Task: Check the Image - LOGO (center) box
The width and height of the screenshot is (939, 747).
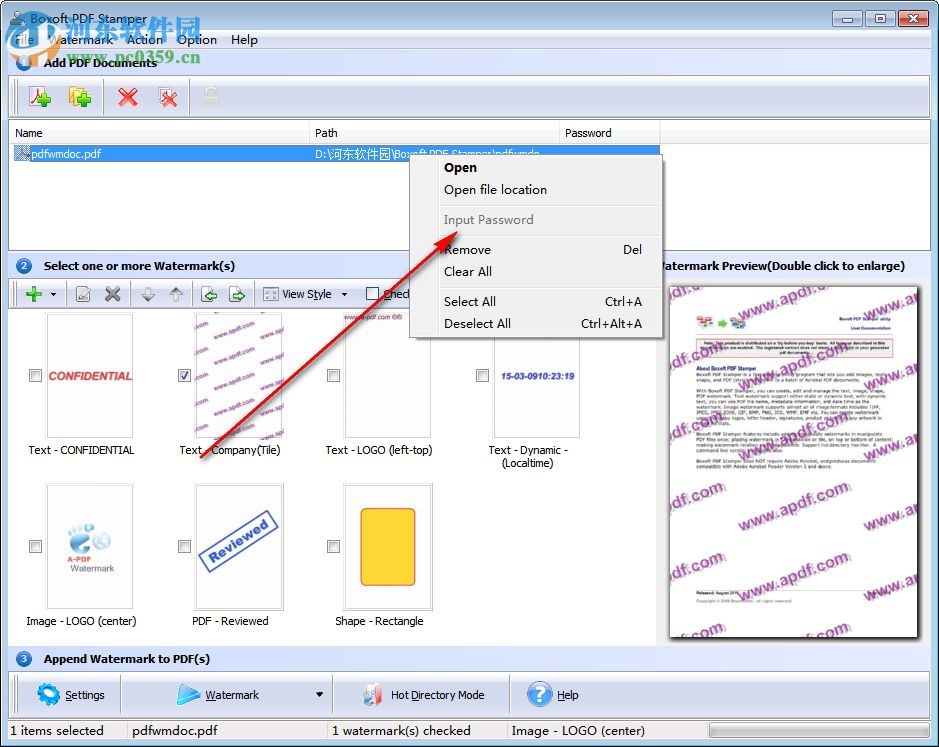Action: tap(35, 546)
